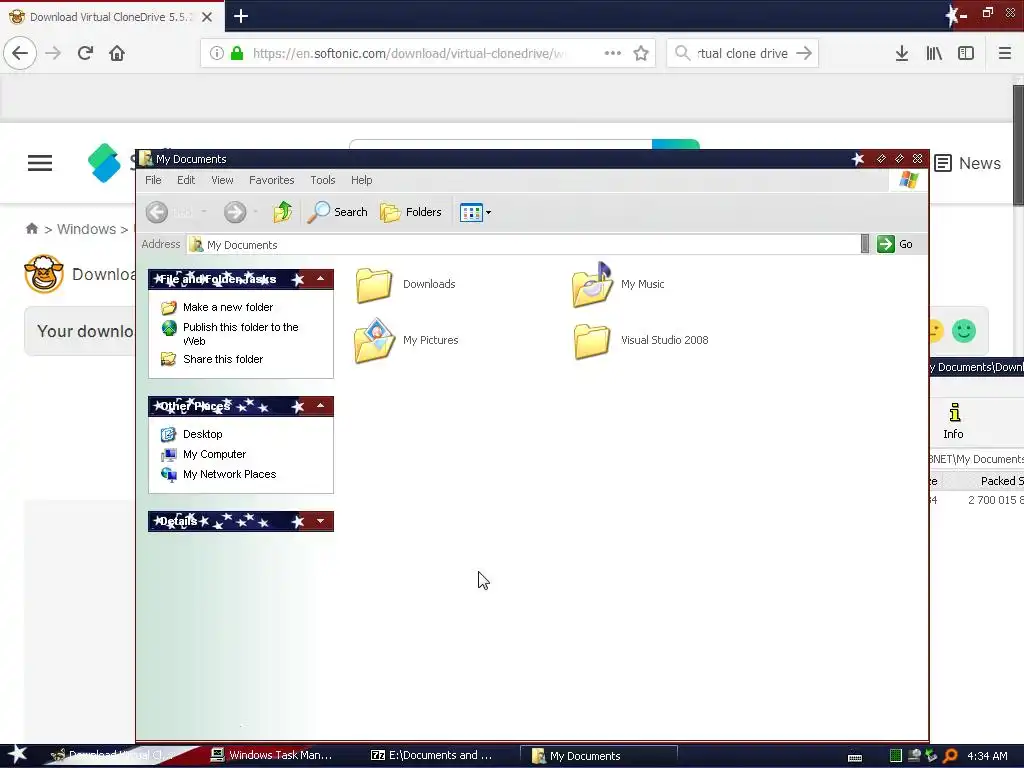This screenshot has width=1024, height=768.
Task: Bookmark this page with the star icon
Action: (641, 54)
